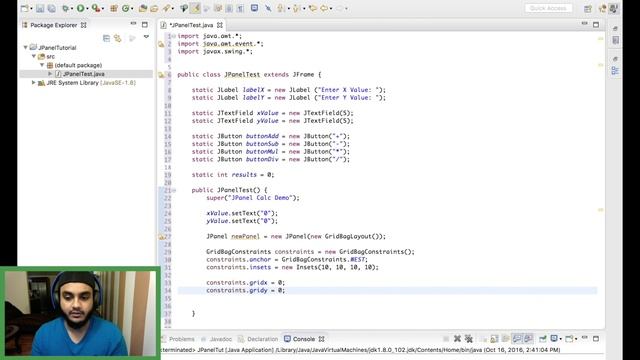Click Remove All Terminated Launches icon
The image size is (640, 360).
(469, 338)
